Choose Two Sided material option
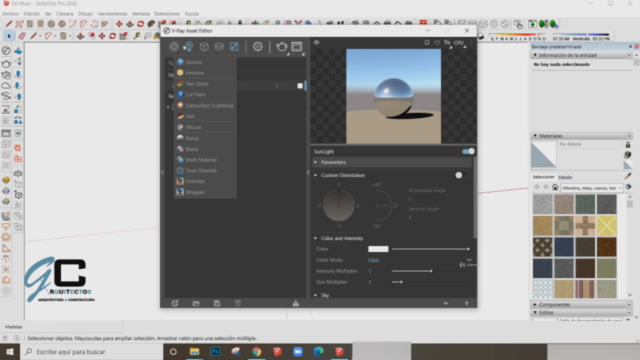Image resolution: width=640 pixels, height=360 pixels. pos(205,84)
